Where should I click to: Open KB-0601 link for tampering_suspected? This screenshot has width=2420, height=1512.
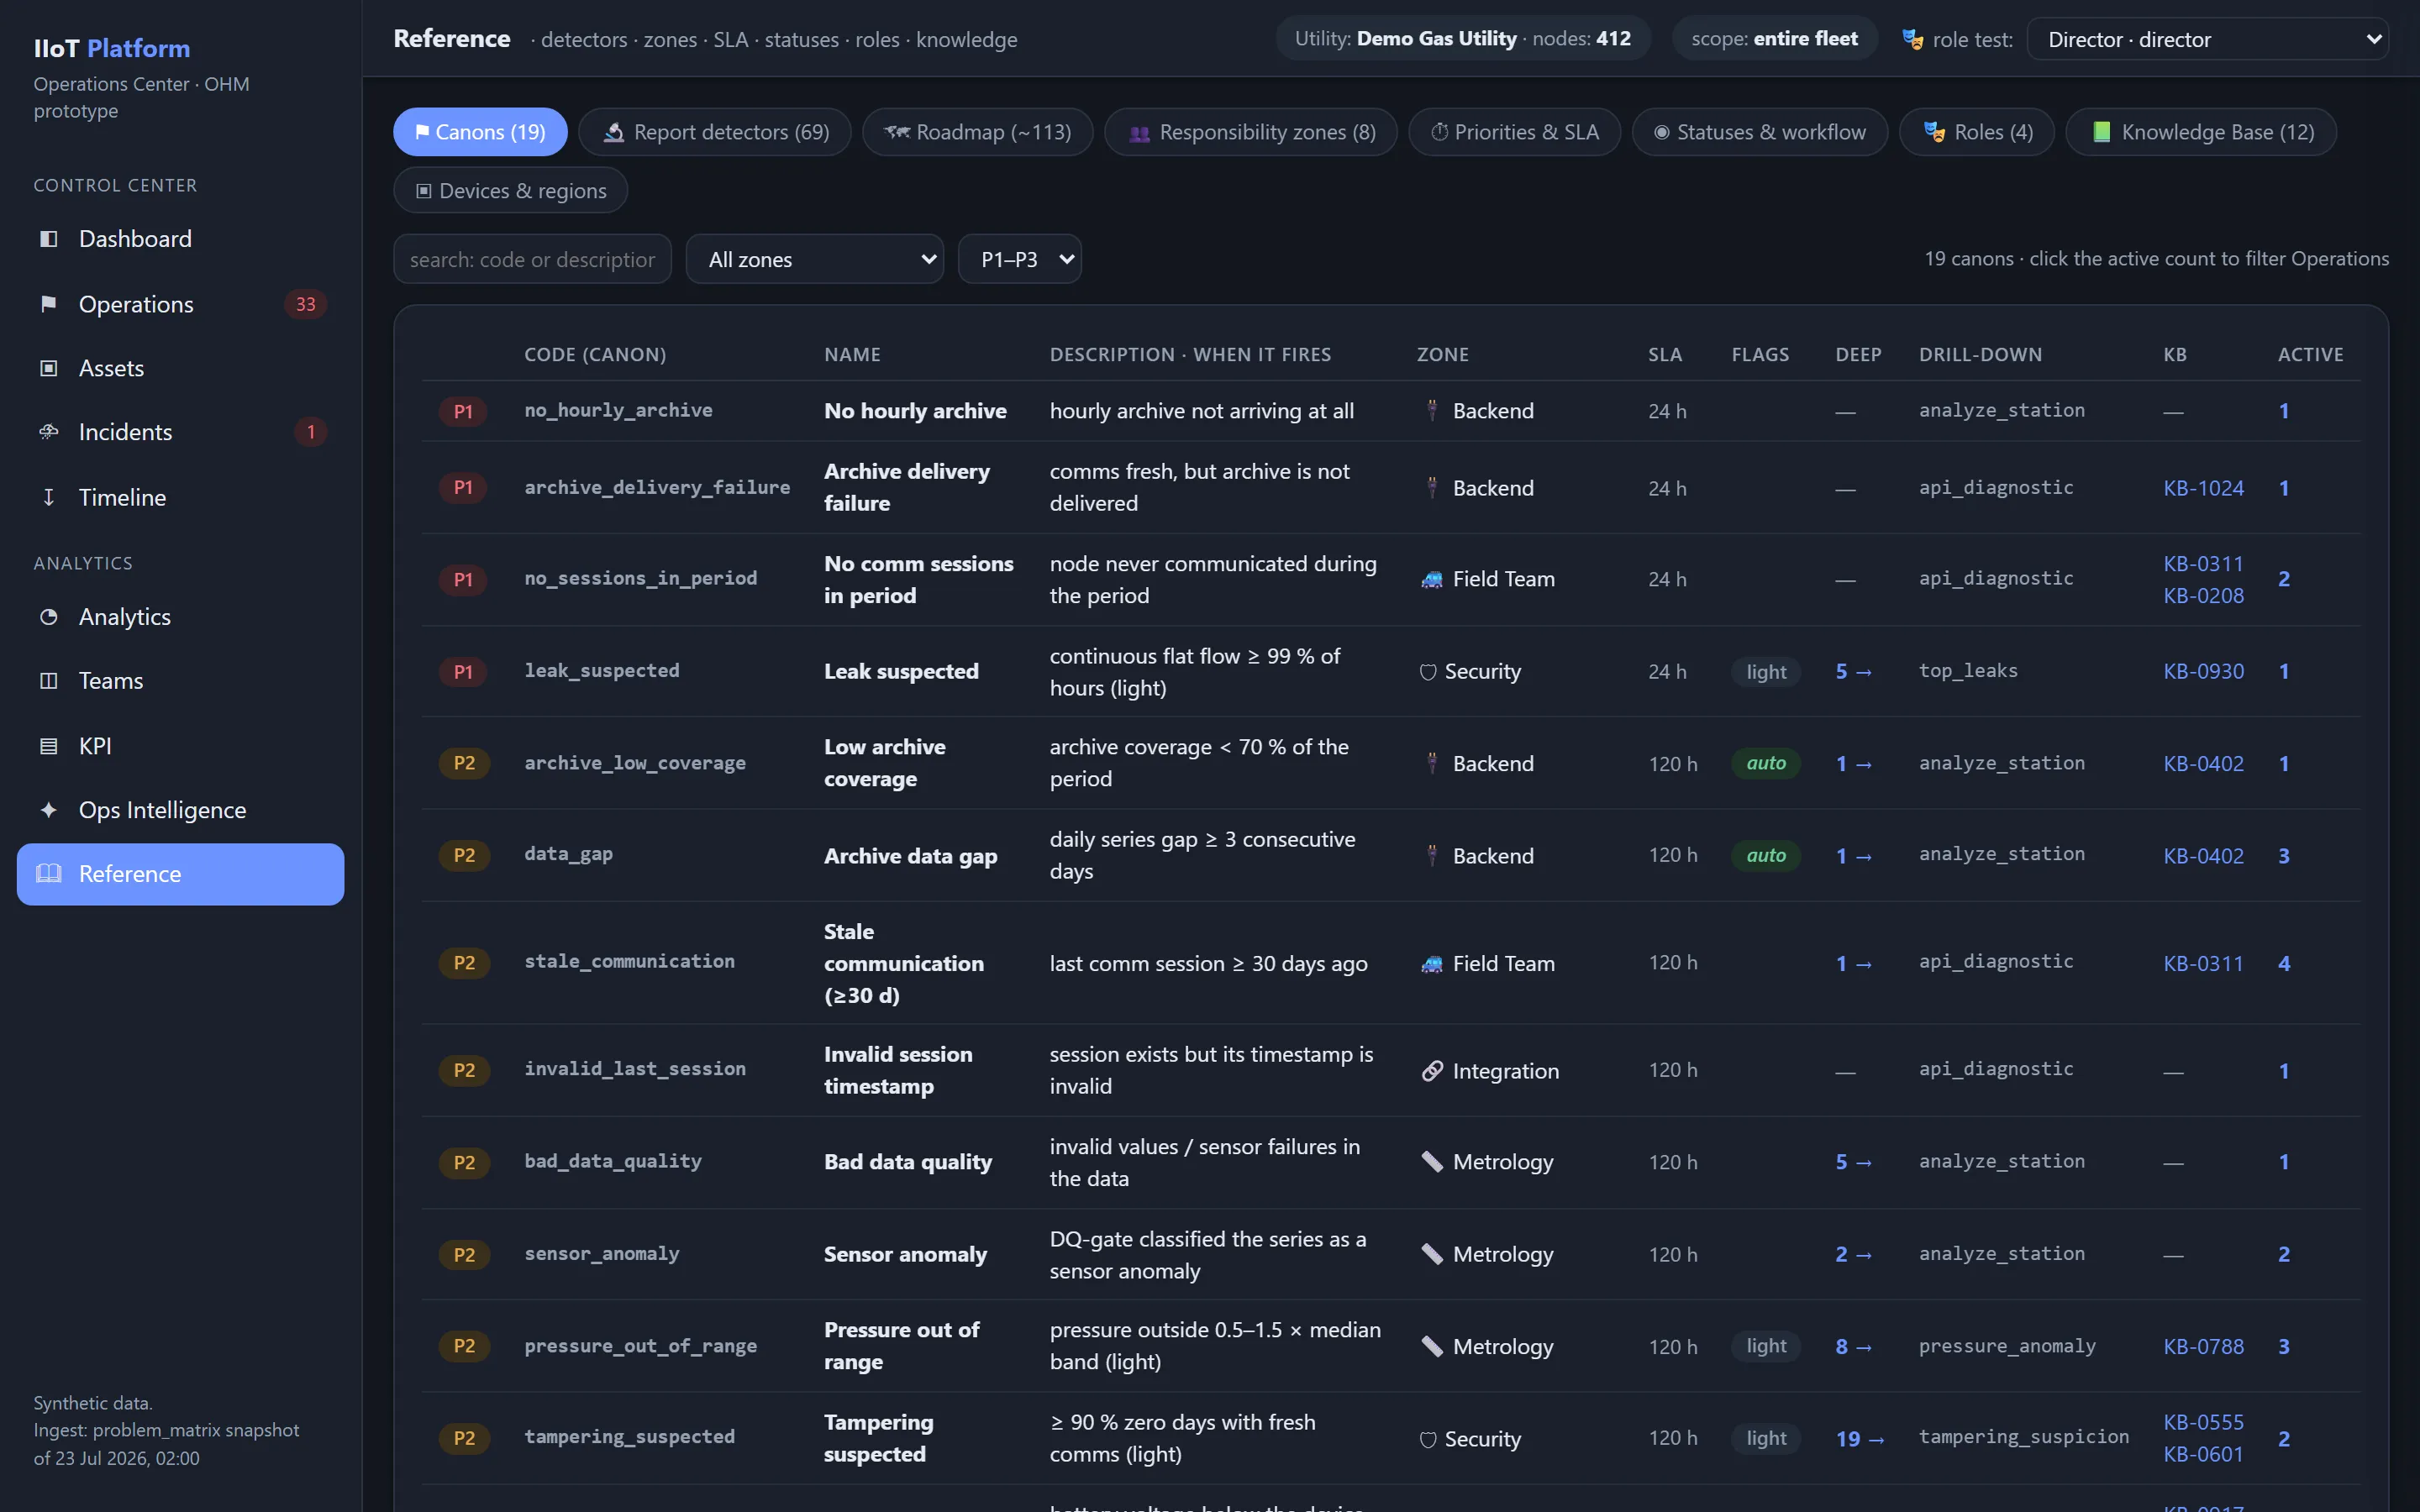[2203, 1455]
